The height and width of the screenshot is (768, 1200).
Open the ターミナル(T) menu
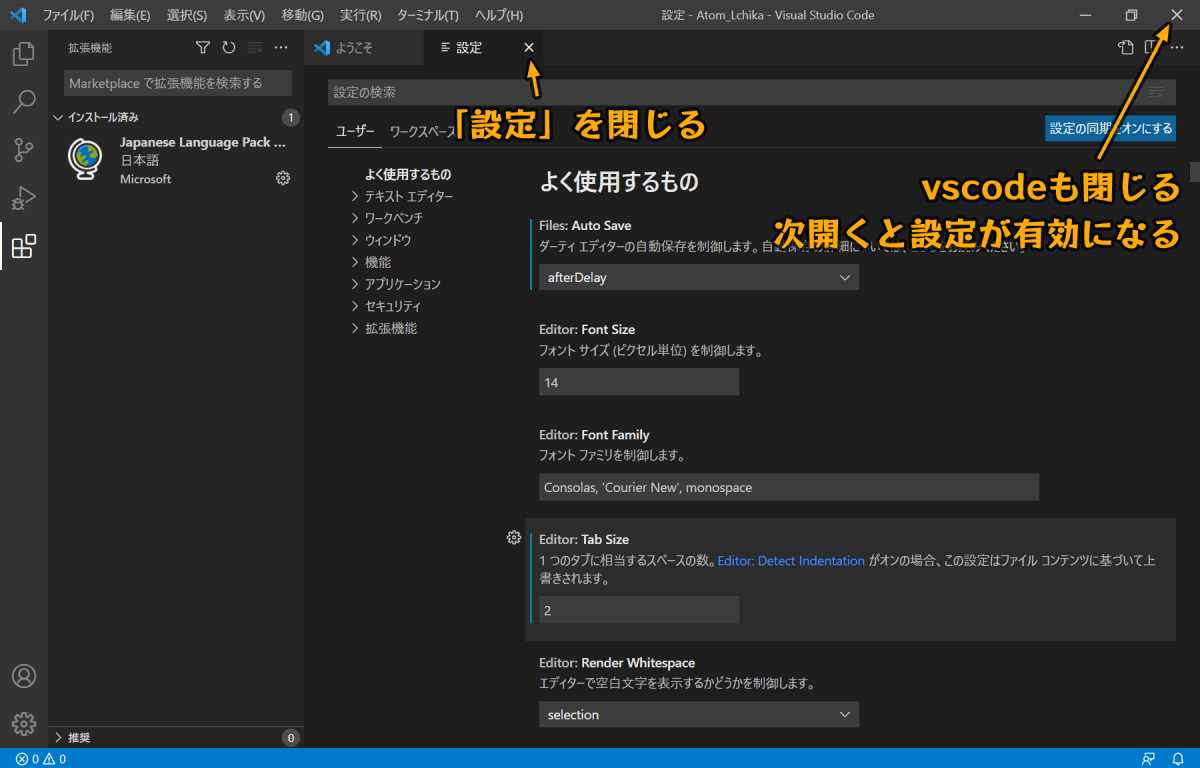pos(429,15)
